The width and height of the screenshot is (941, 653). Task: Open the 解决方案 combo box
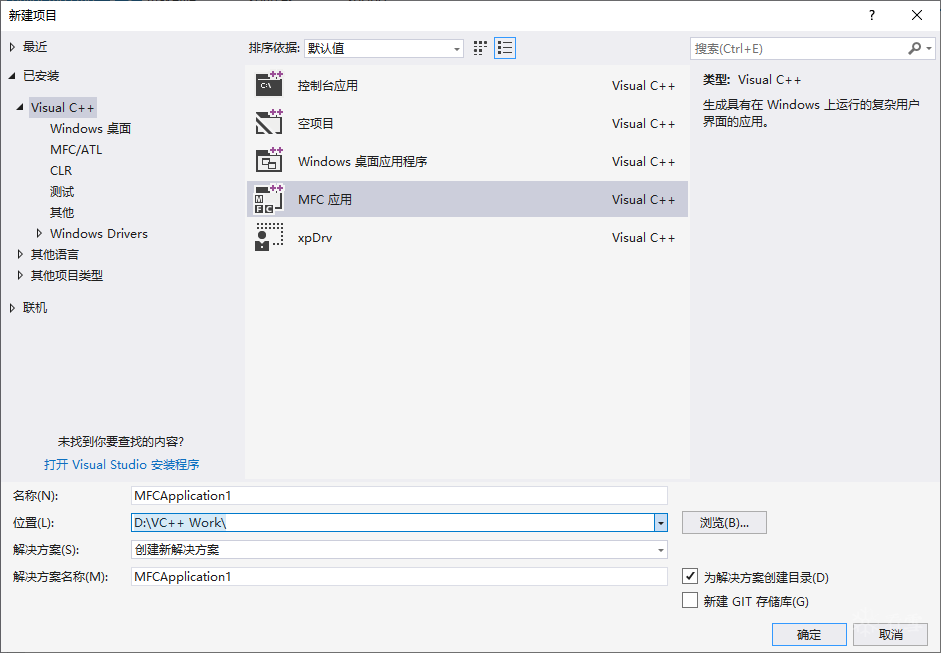coord(399,549)
